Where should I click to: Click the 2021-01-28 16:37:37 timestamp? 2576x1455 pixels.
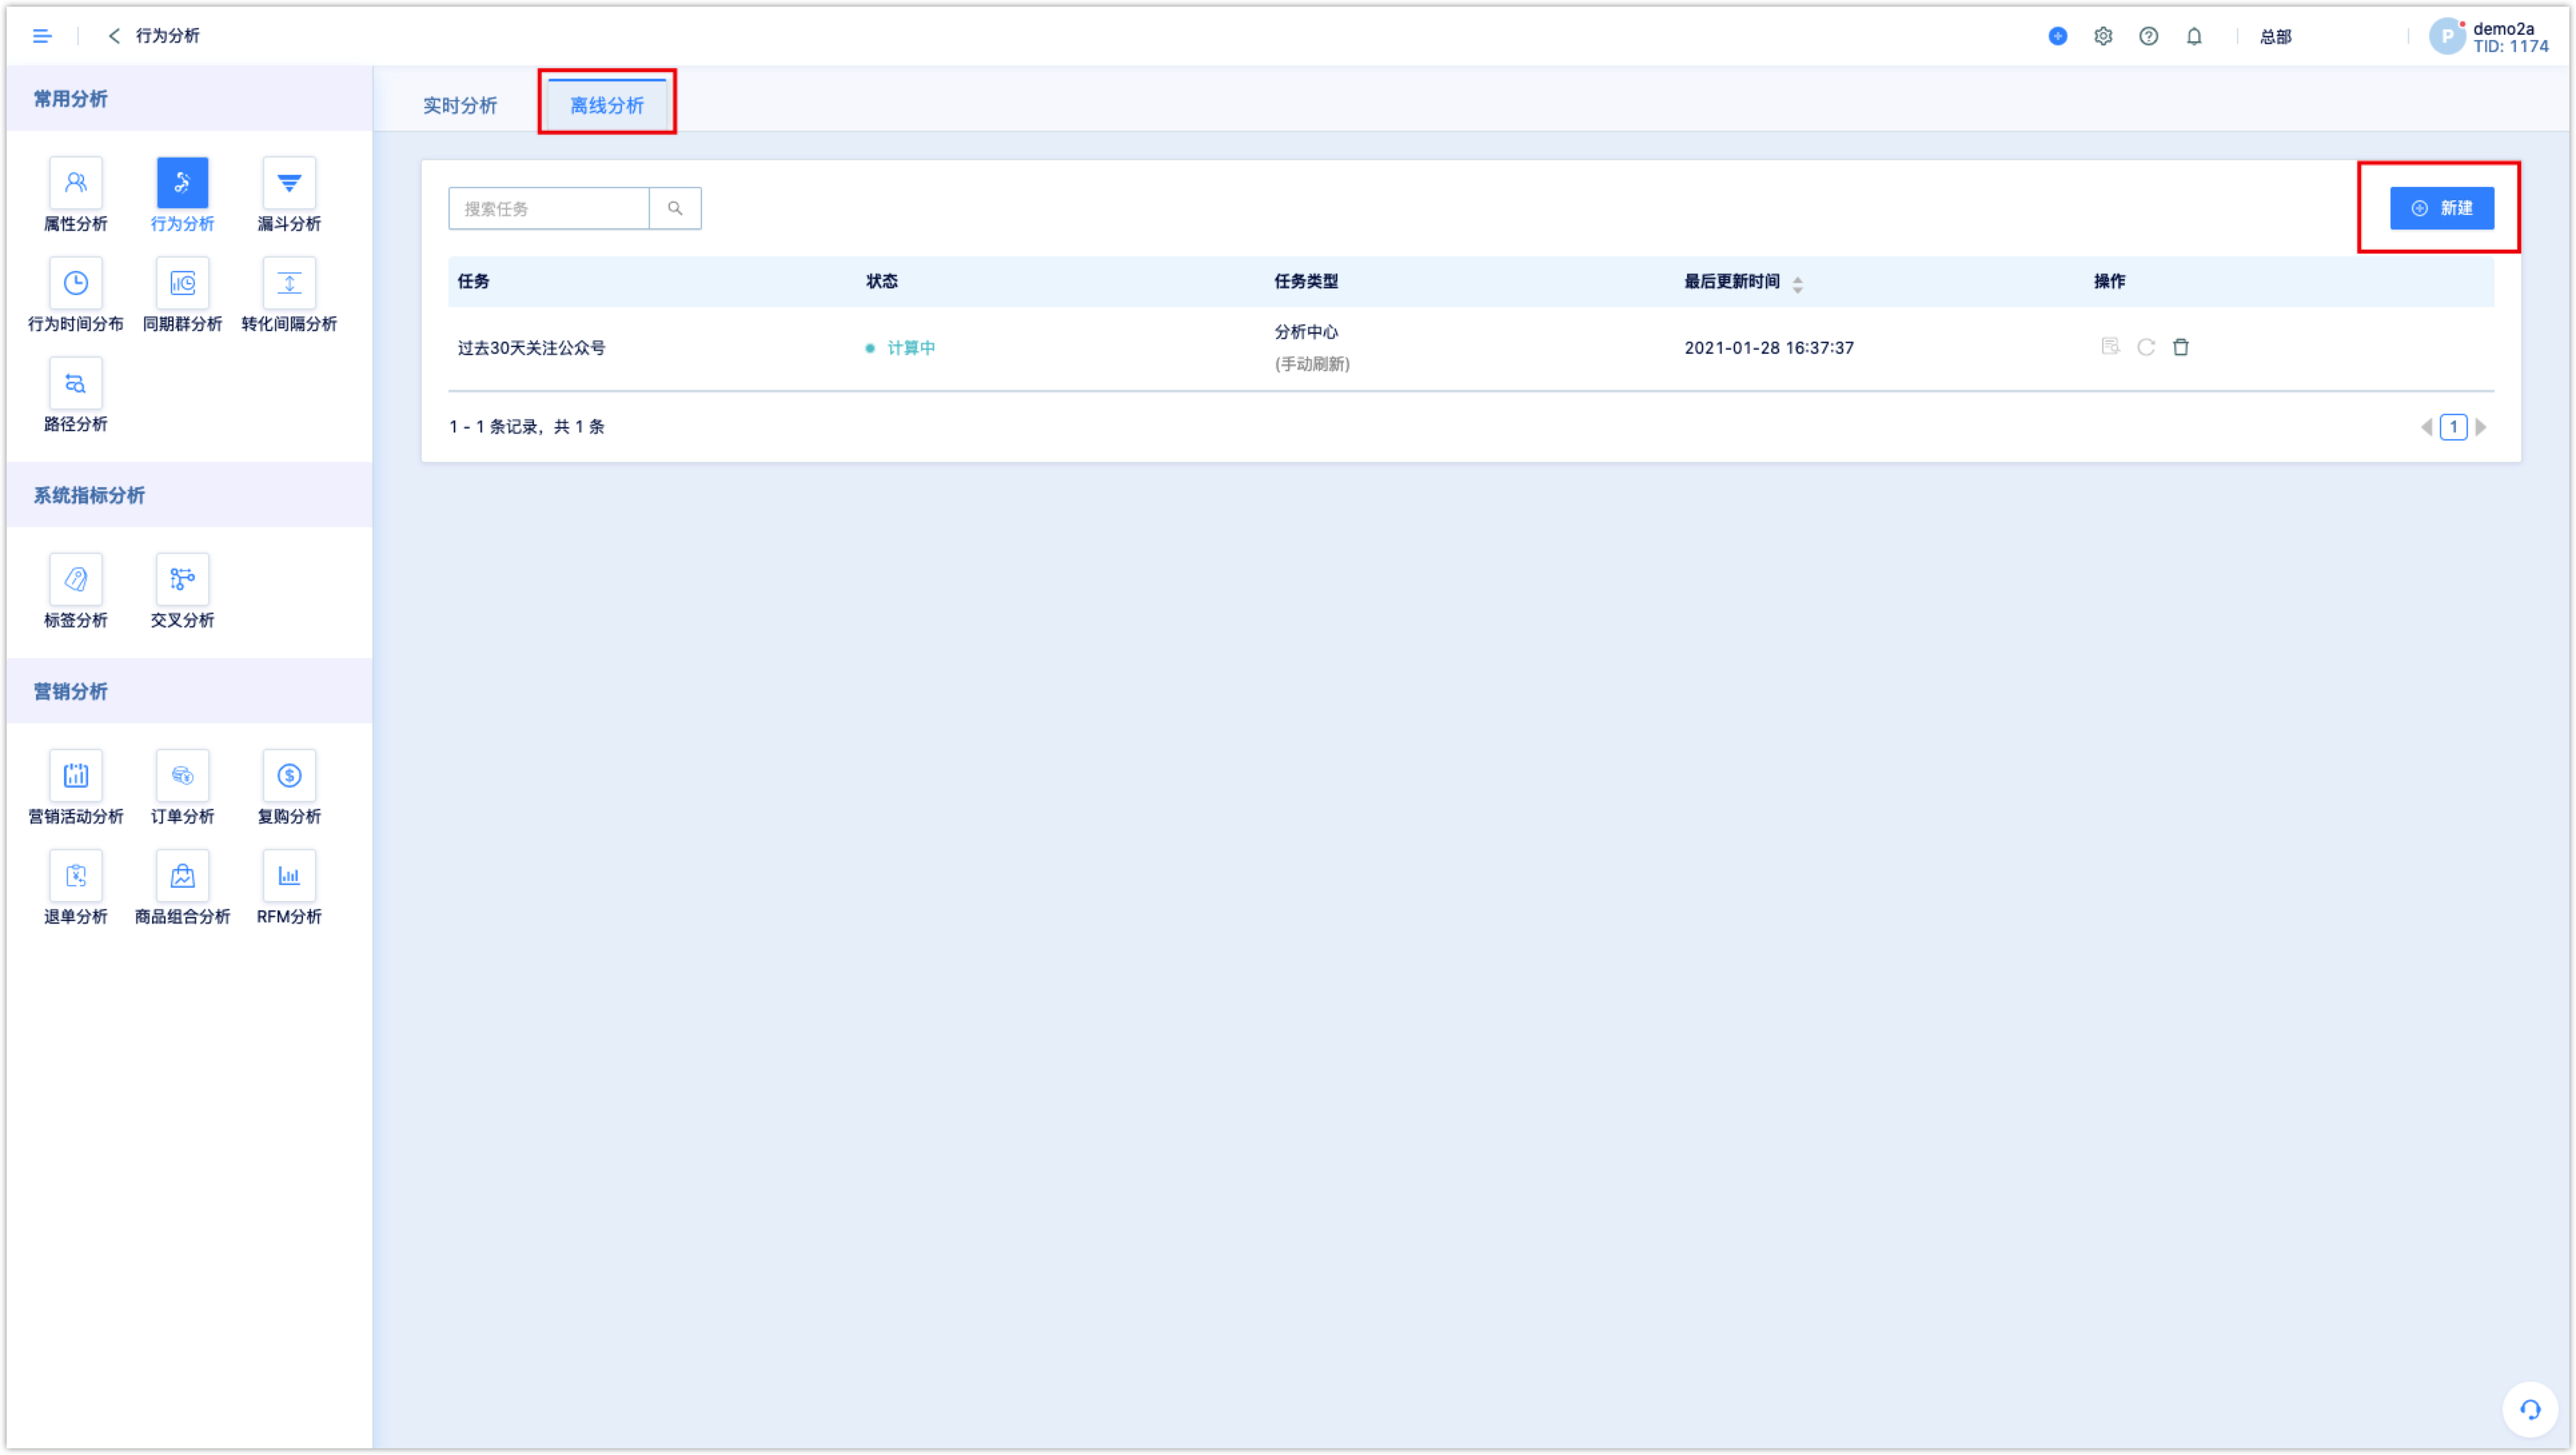(1768, 348)
